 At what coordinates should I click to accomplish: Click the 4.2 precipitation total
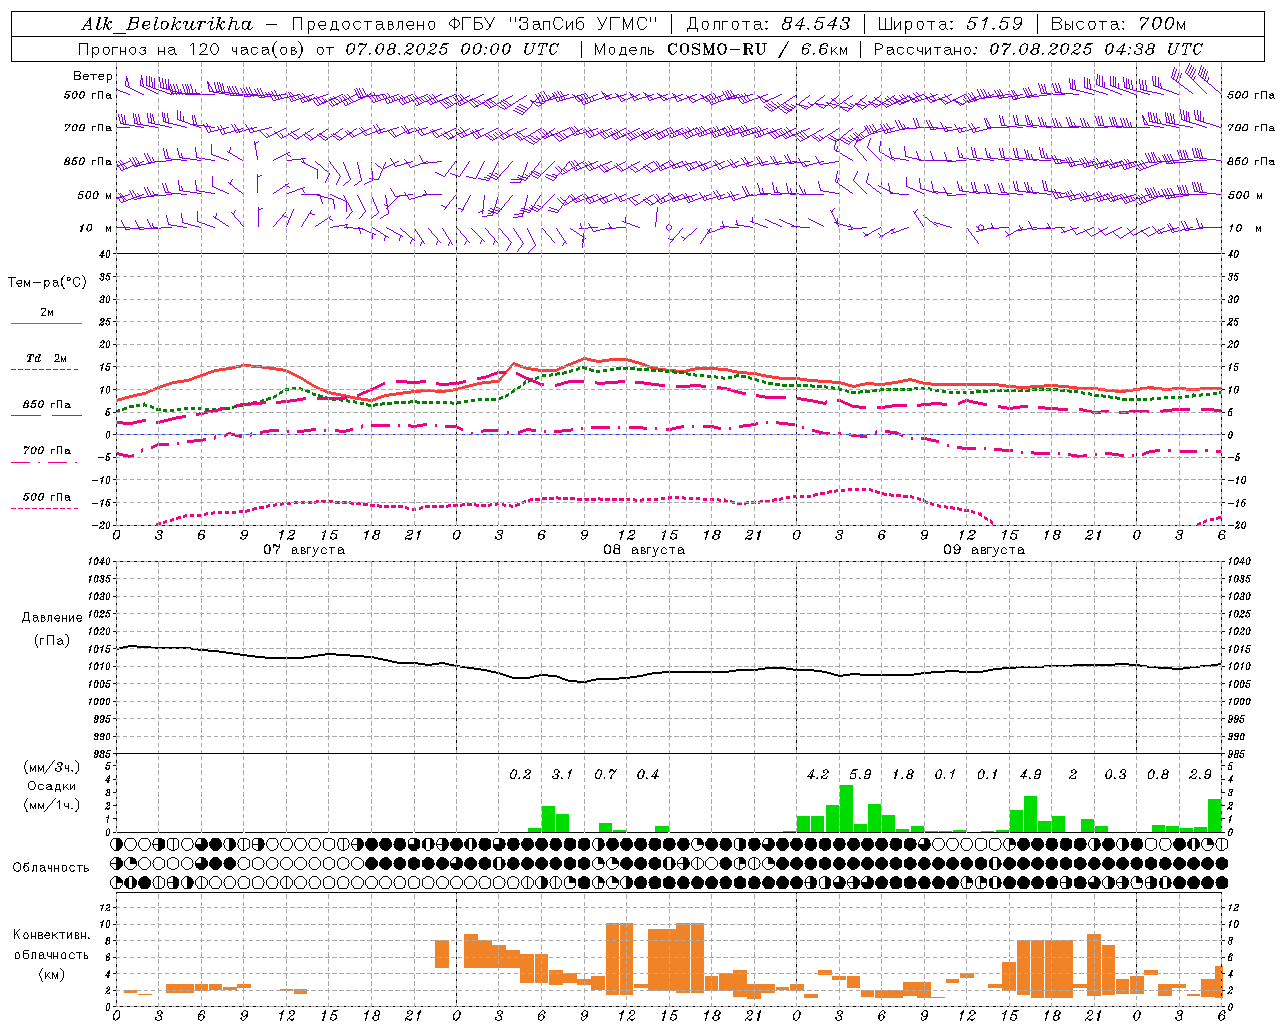click(818, 774)
